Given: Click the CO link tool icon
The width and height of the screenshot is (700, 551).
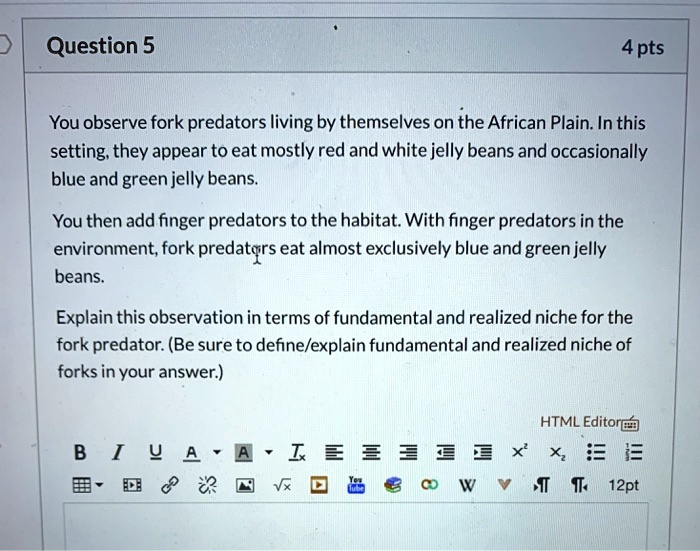Looking at the screenshot, I should [x=429, y=484].
